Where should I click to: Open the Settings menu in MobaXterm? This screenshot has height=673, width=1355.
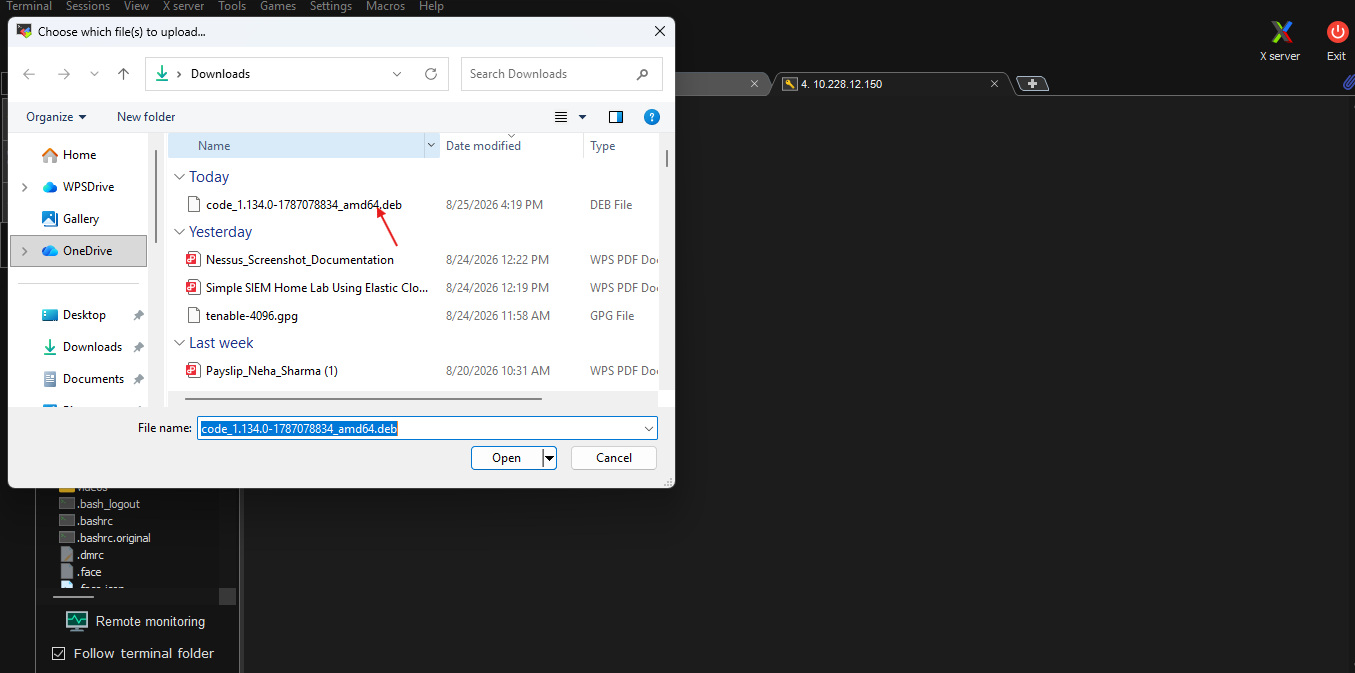click(x=331, y=6)
